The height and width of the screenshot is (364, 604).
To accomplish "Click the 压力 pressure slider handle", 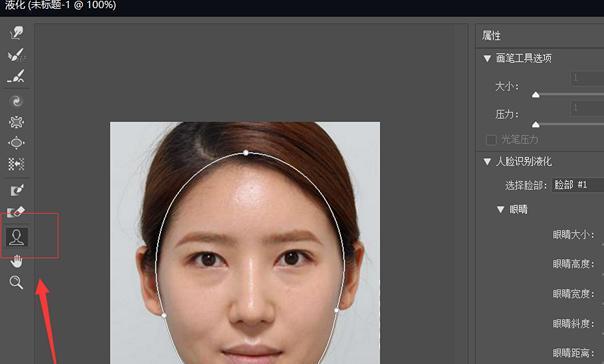I will coord(535,124).
